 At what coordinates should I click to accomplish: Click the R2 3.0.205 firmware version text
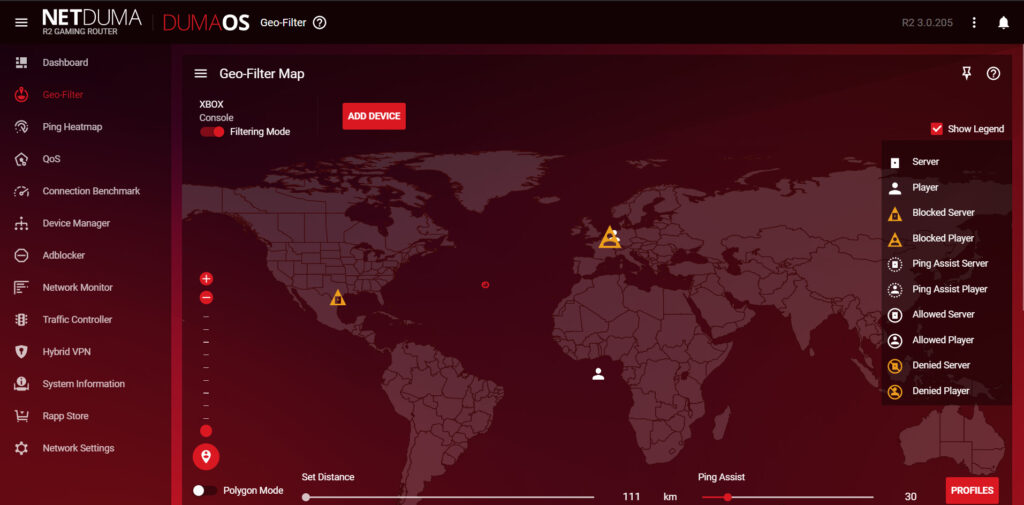coord(927,23)
